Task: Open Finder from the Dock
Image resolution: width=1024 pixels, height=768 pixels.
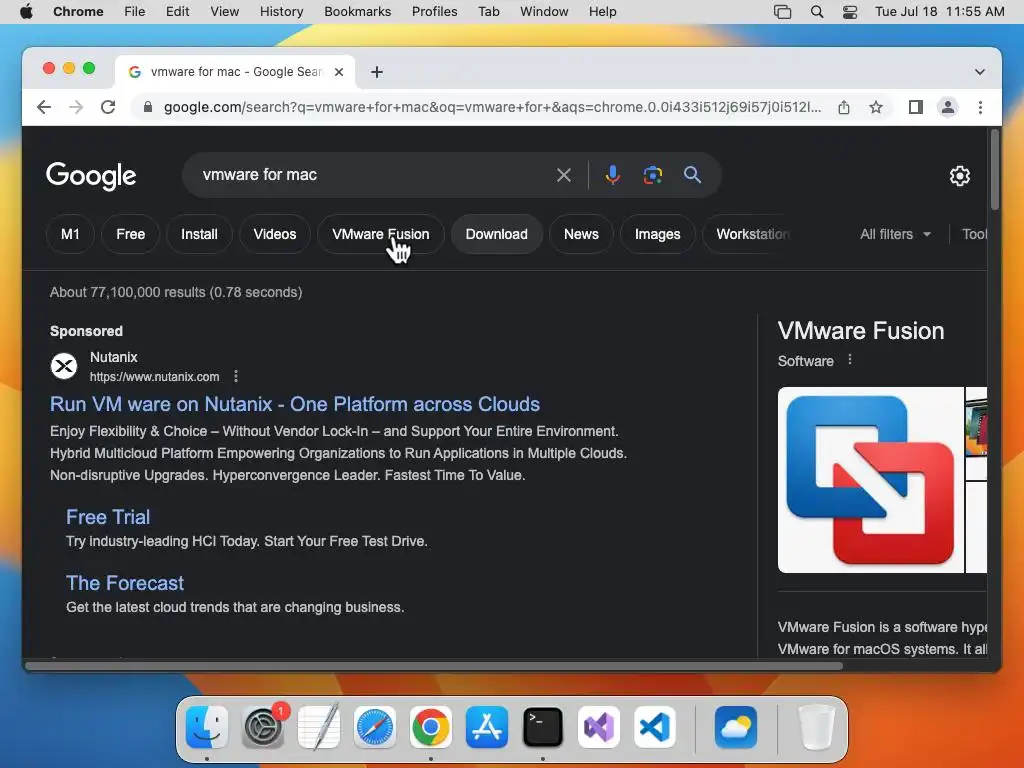Action: 207,727
